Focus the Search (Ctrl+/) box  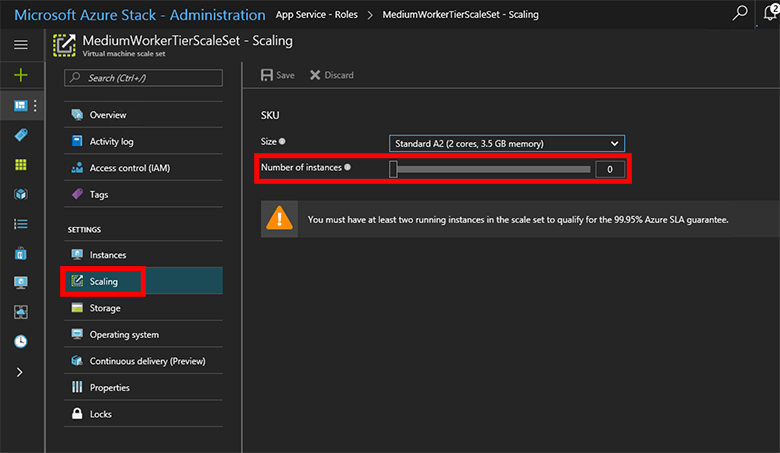143,77
